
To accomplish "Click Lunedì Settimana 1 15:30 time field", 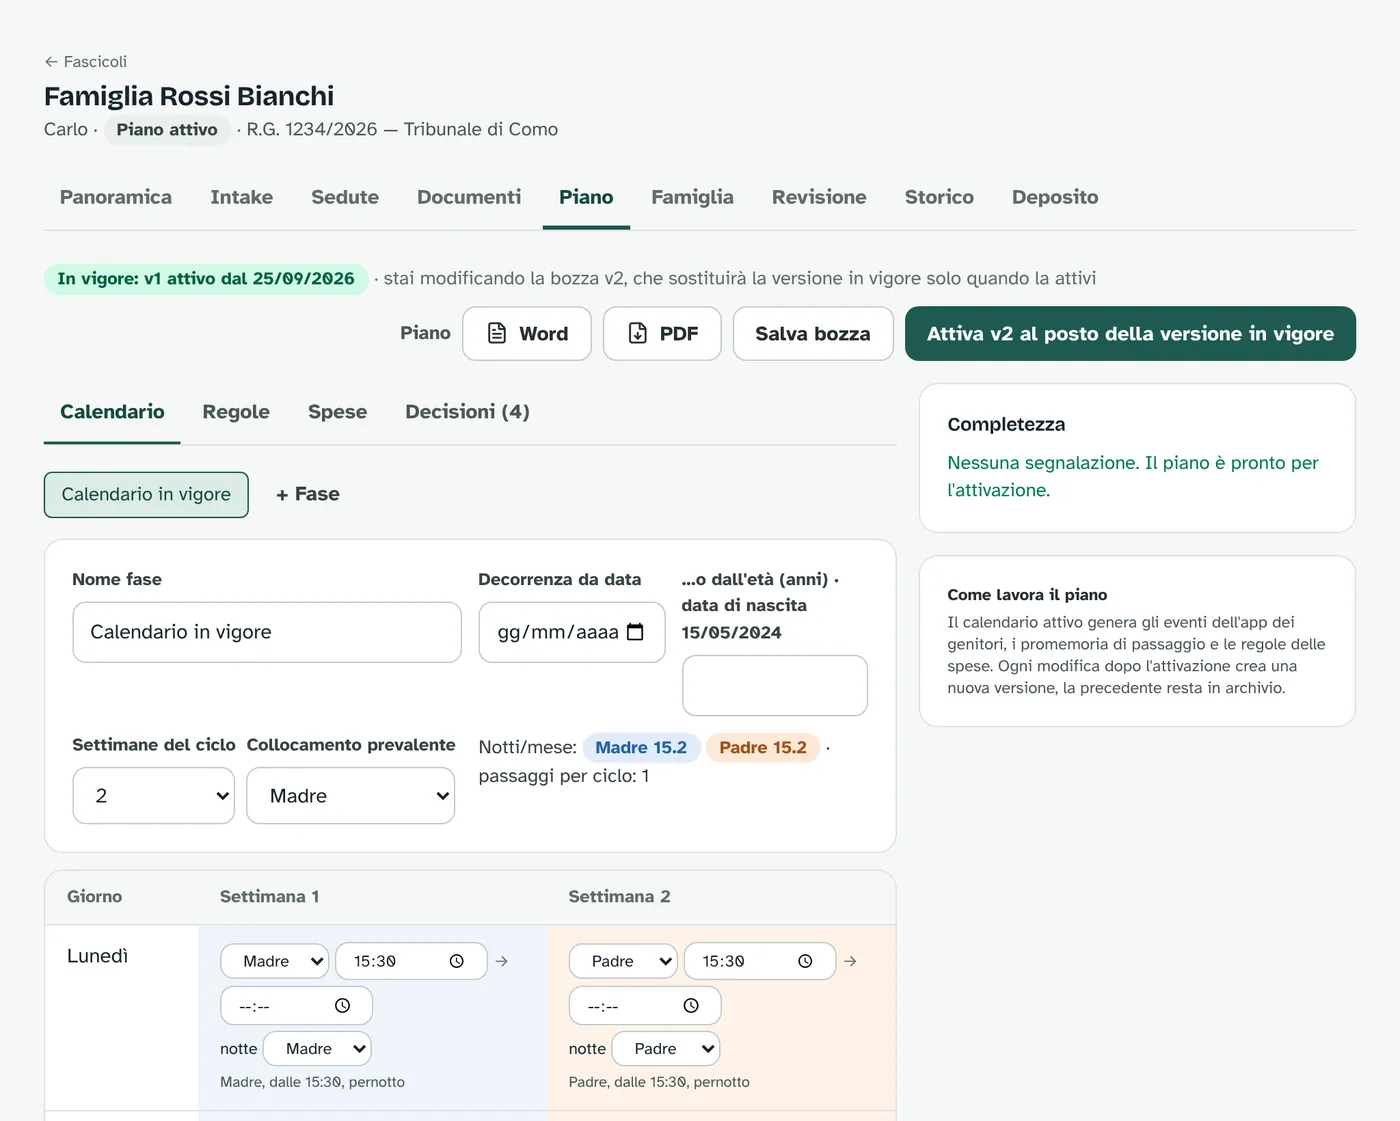I will (x=411, y=961).
